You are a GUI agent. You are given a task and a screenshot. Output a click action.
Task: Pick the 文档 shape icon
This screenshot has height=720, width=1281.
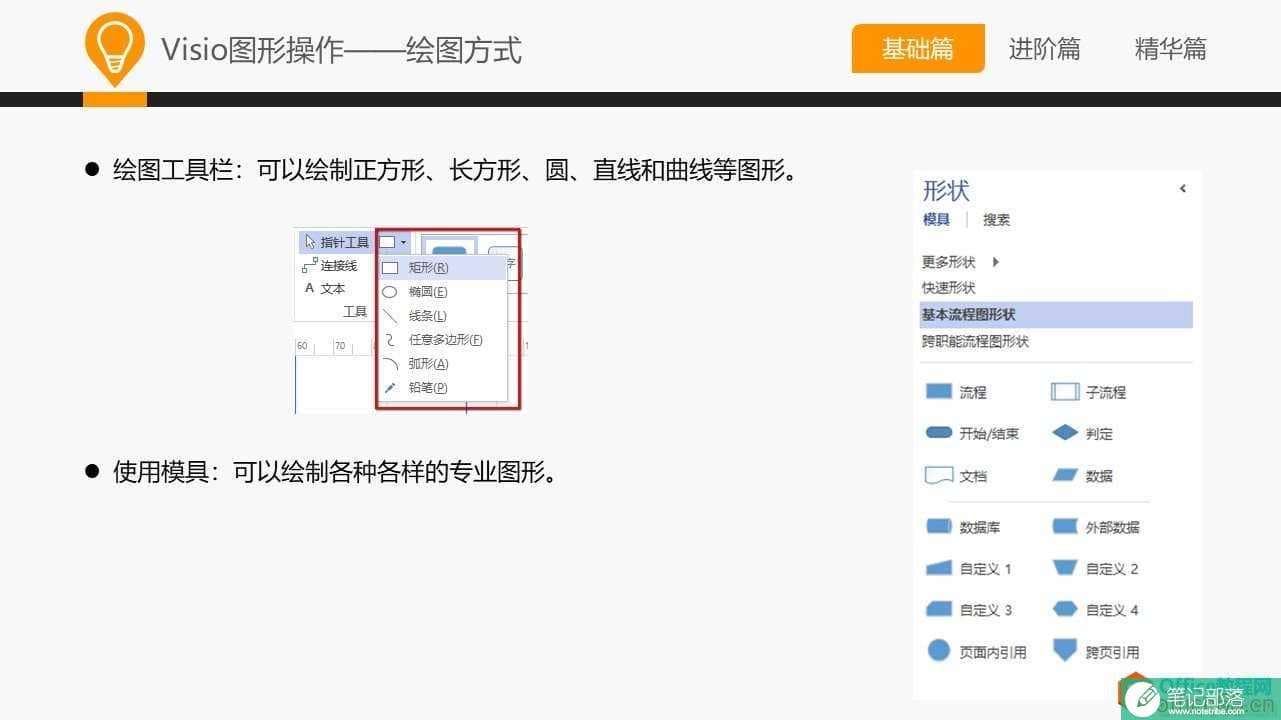(939, 475)
